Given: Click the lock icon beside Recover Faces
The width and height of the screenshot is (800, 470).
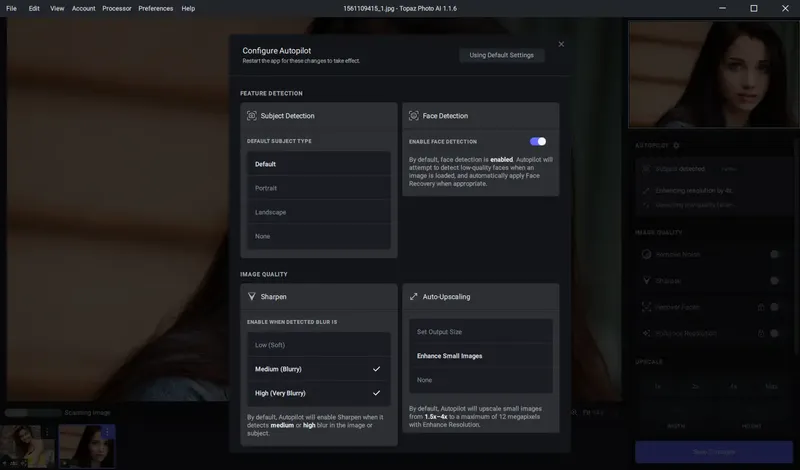Looking at the screenshot, I should 761,307.
